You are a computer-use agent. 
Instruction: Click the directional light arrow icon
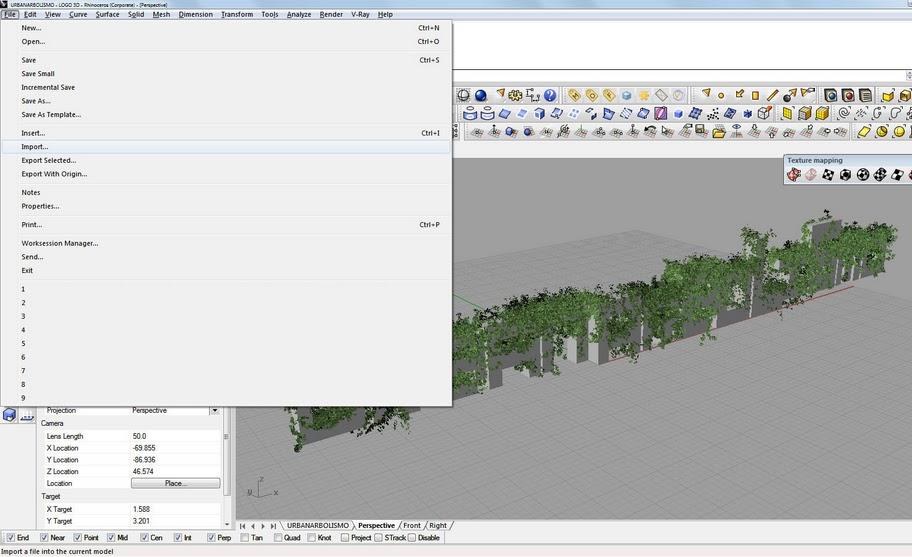739,94
